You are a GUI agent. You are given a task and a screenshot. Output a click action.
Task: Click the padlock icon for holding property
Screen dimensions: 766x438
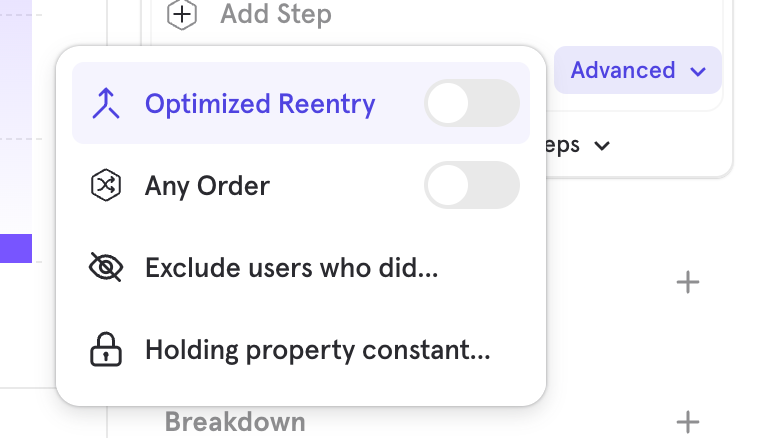coord(106,350)
